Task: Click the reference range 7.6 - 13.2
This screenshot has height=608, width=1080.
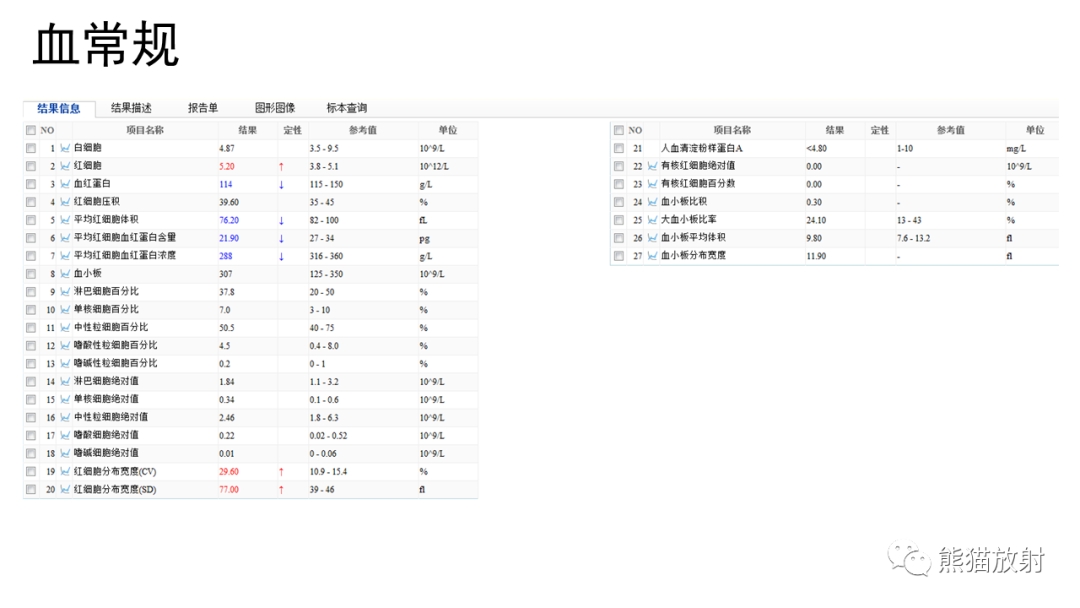Action: 913,238
